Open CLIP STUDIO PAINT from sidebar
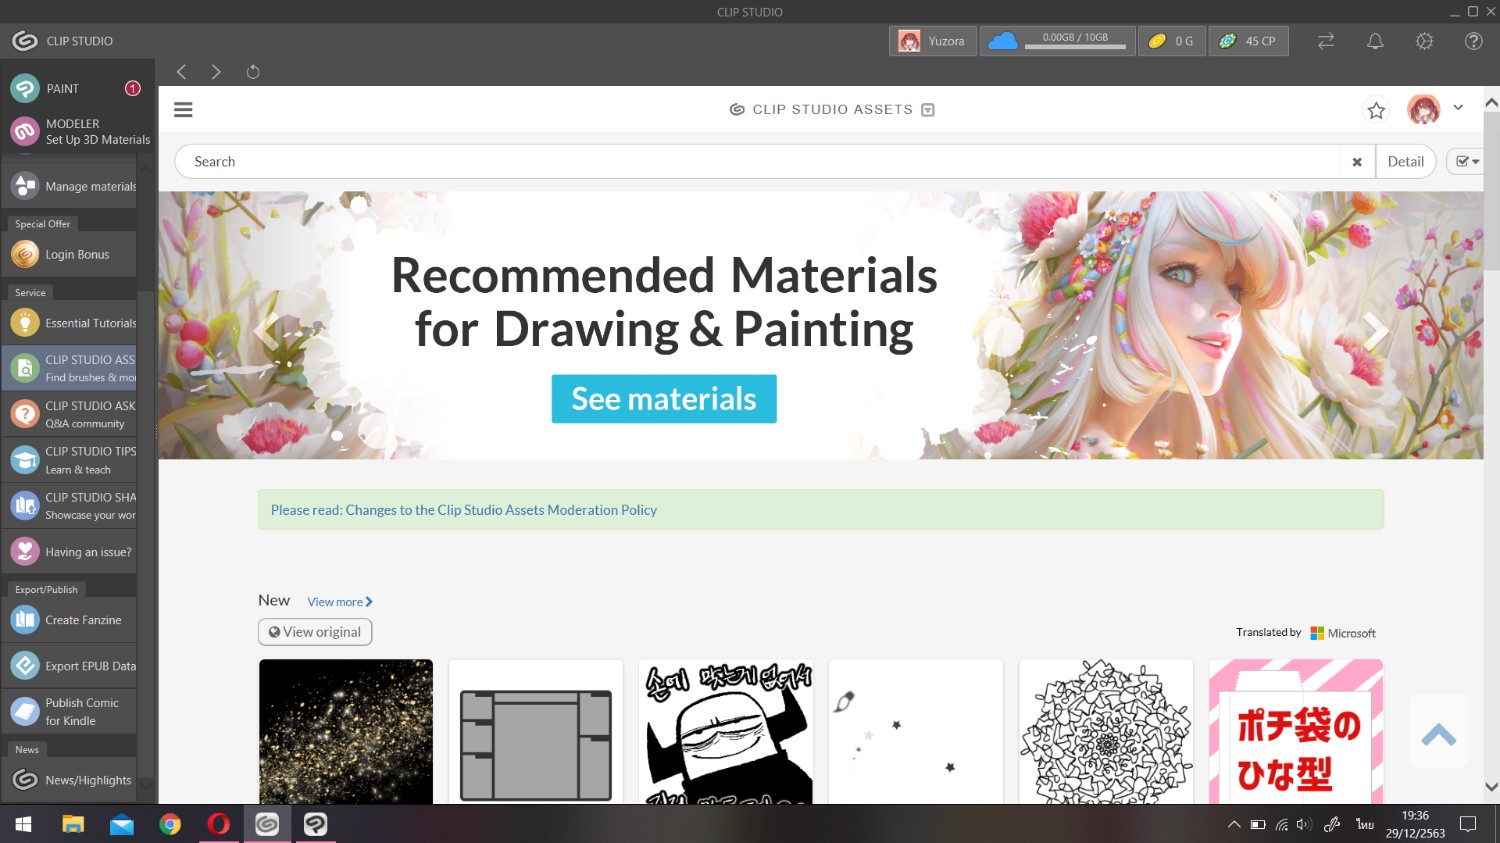 tap(70, 88)
